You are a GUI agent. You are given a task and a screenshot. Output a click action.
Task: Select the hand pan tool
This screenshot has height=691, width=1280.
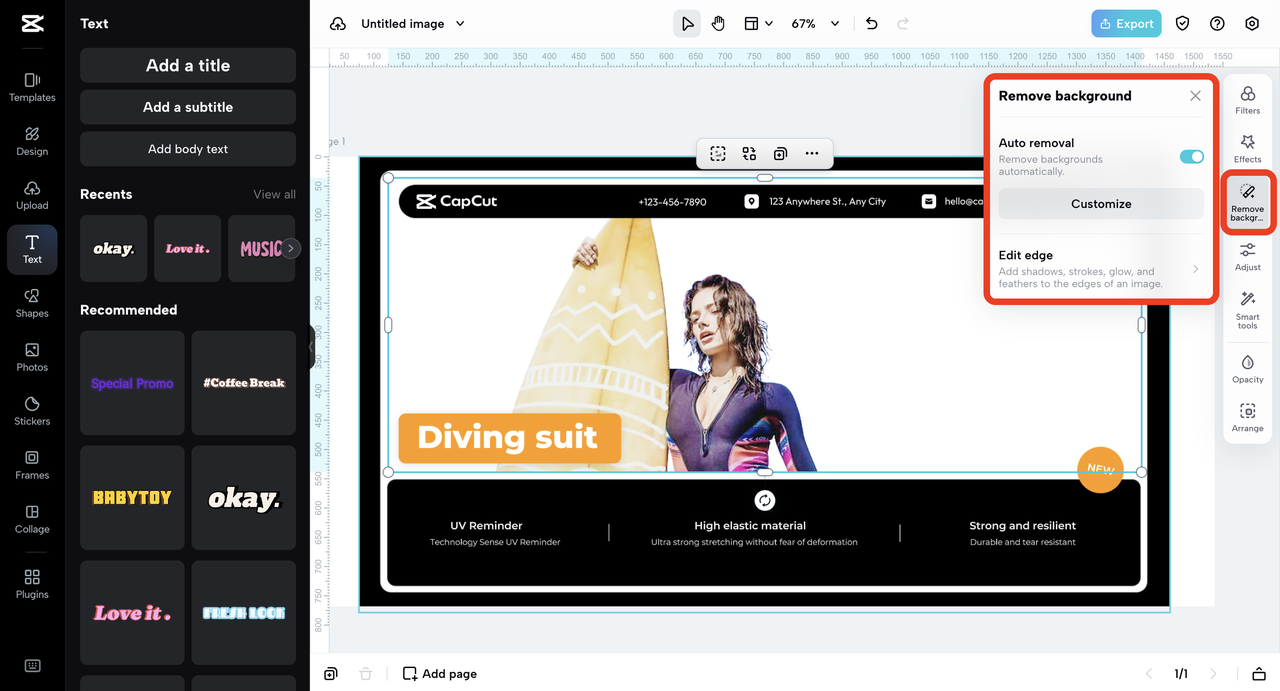[718, 24]
